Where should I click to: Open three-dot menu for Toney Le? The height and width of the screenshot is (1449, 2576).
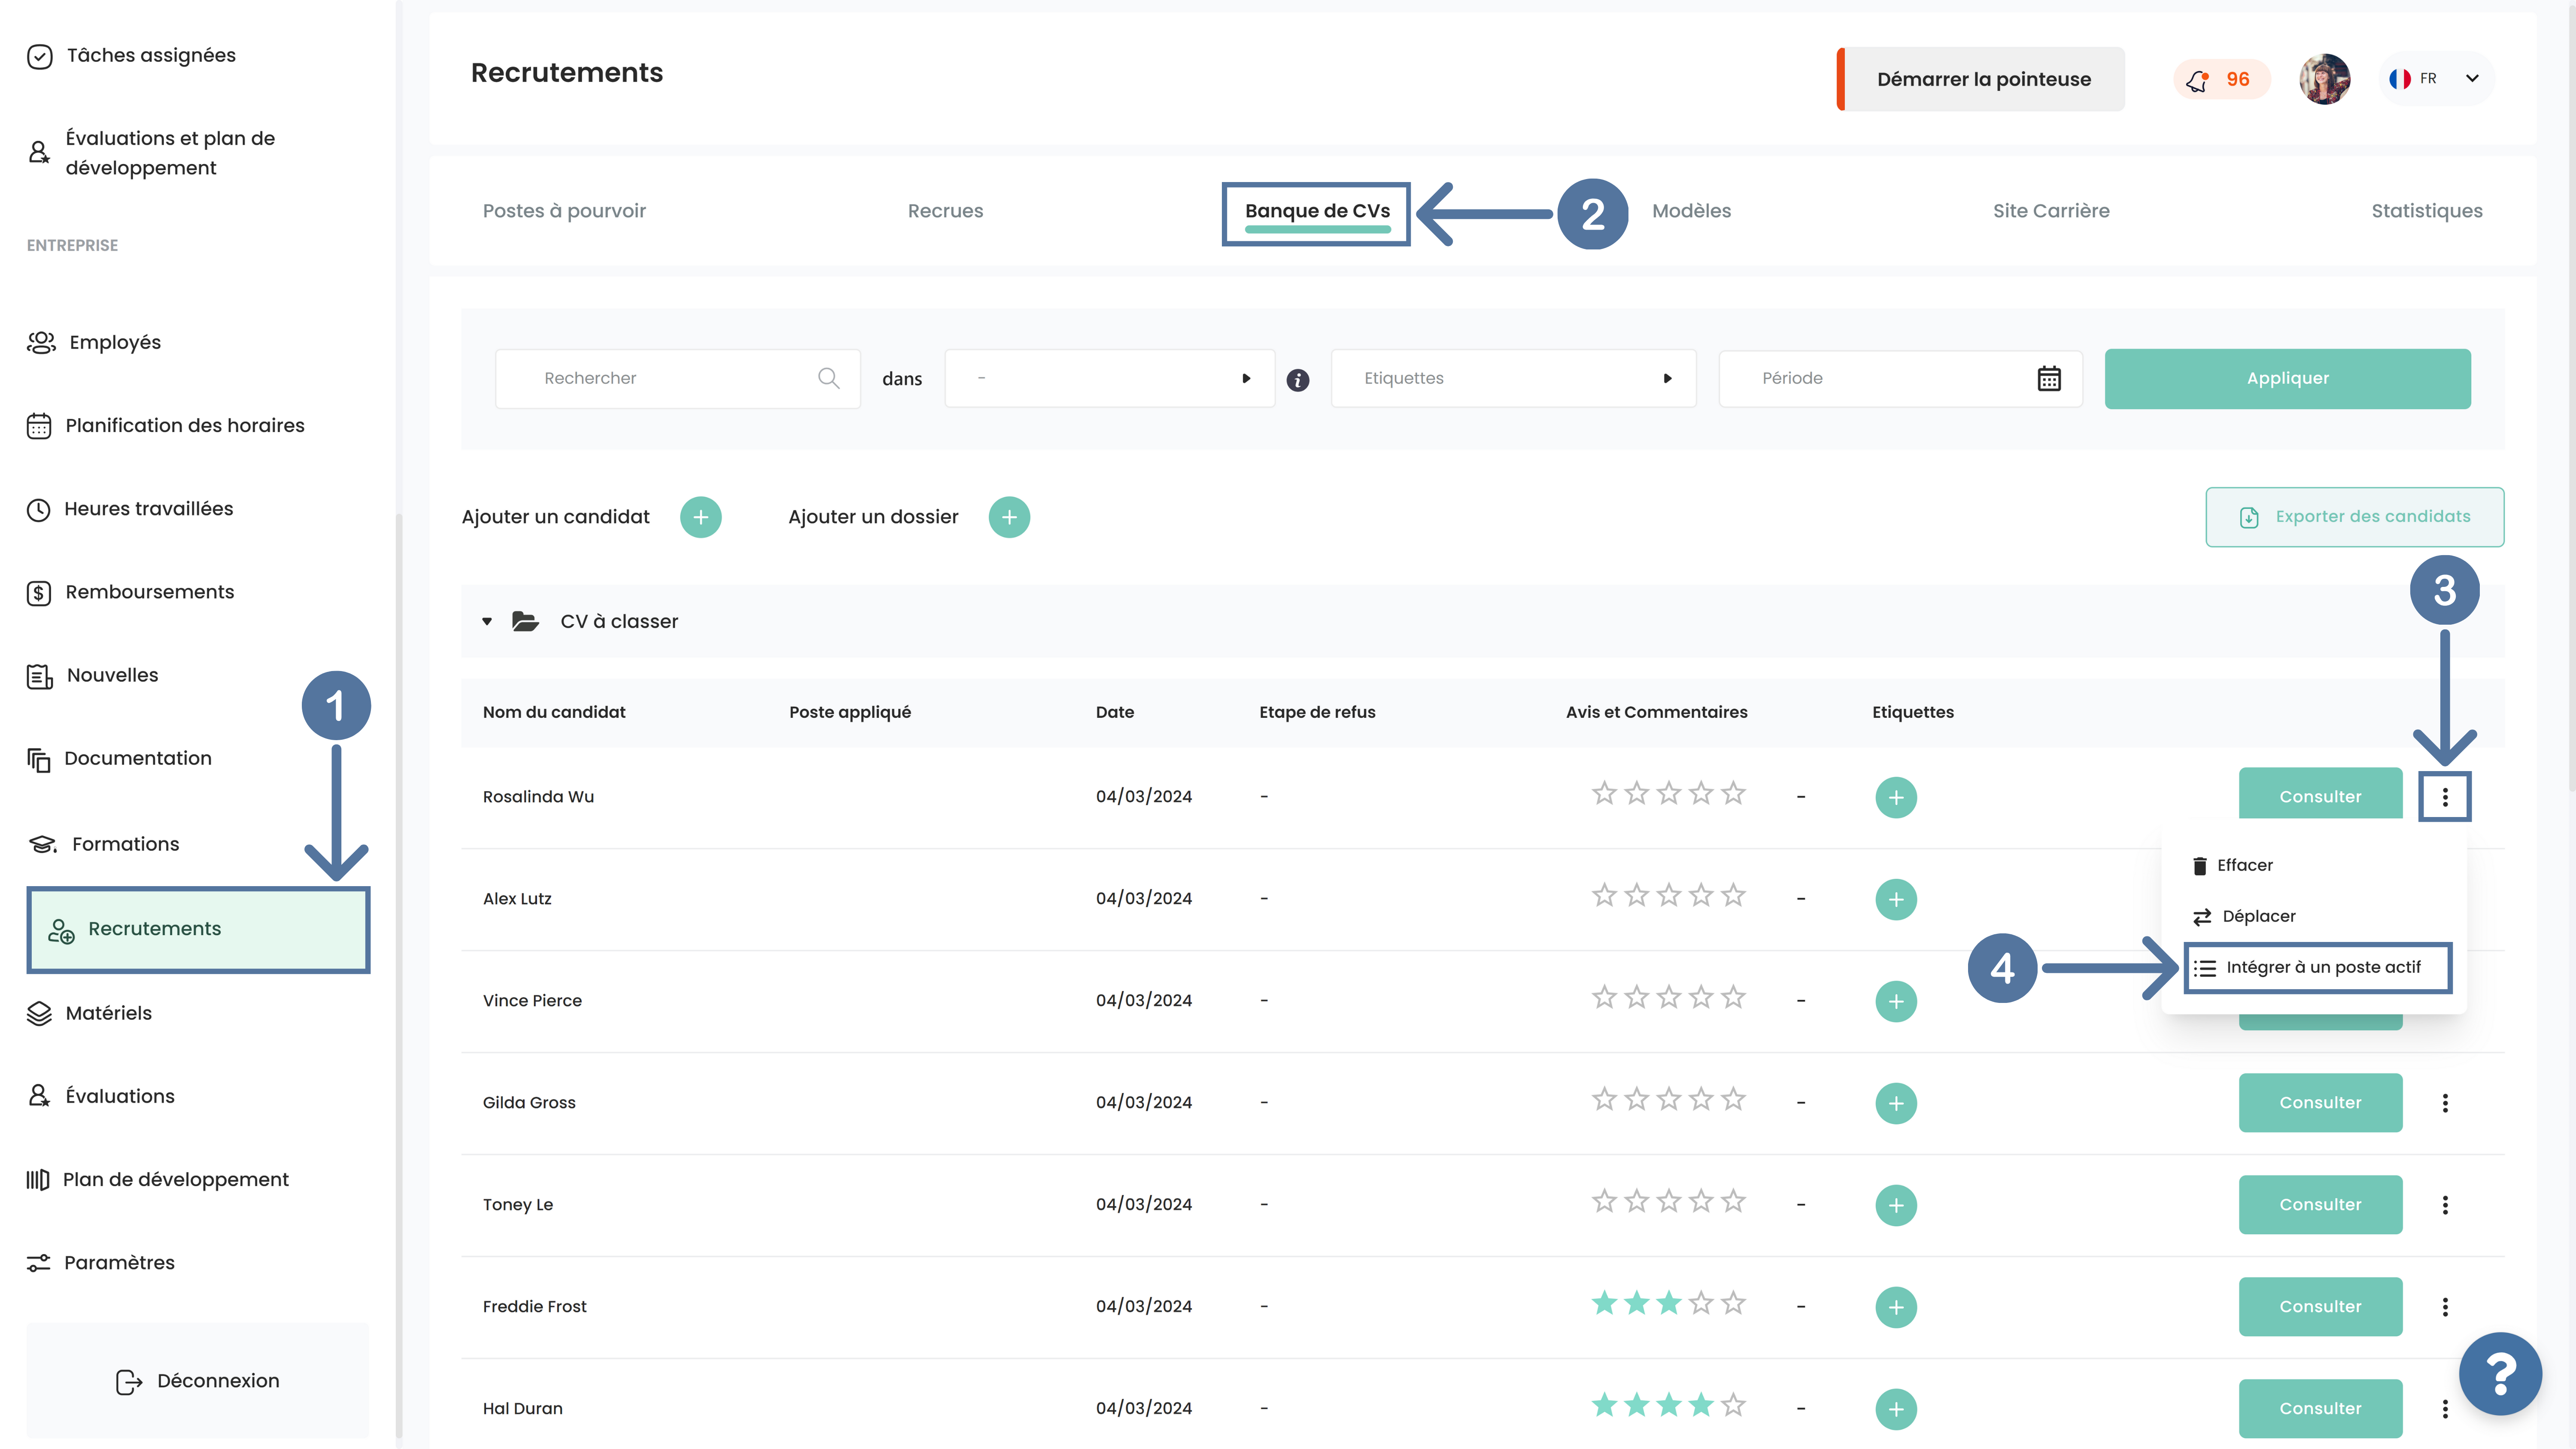click(2445, 1205)
